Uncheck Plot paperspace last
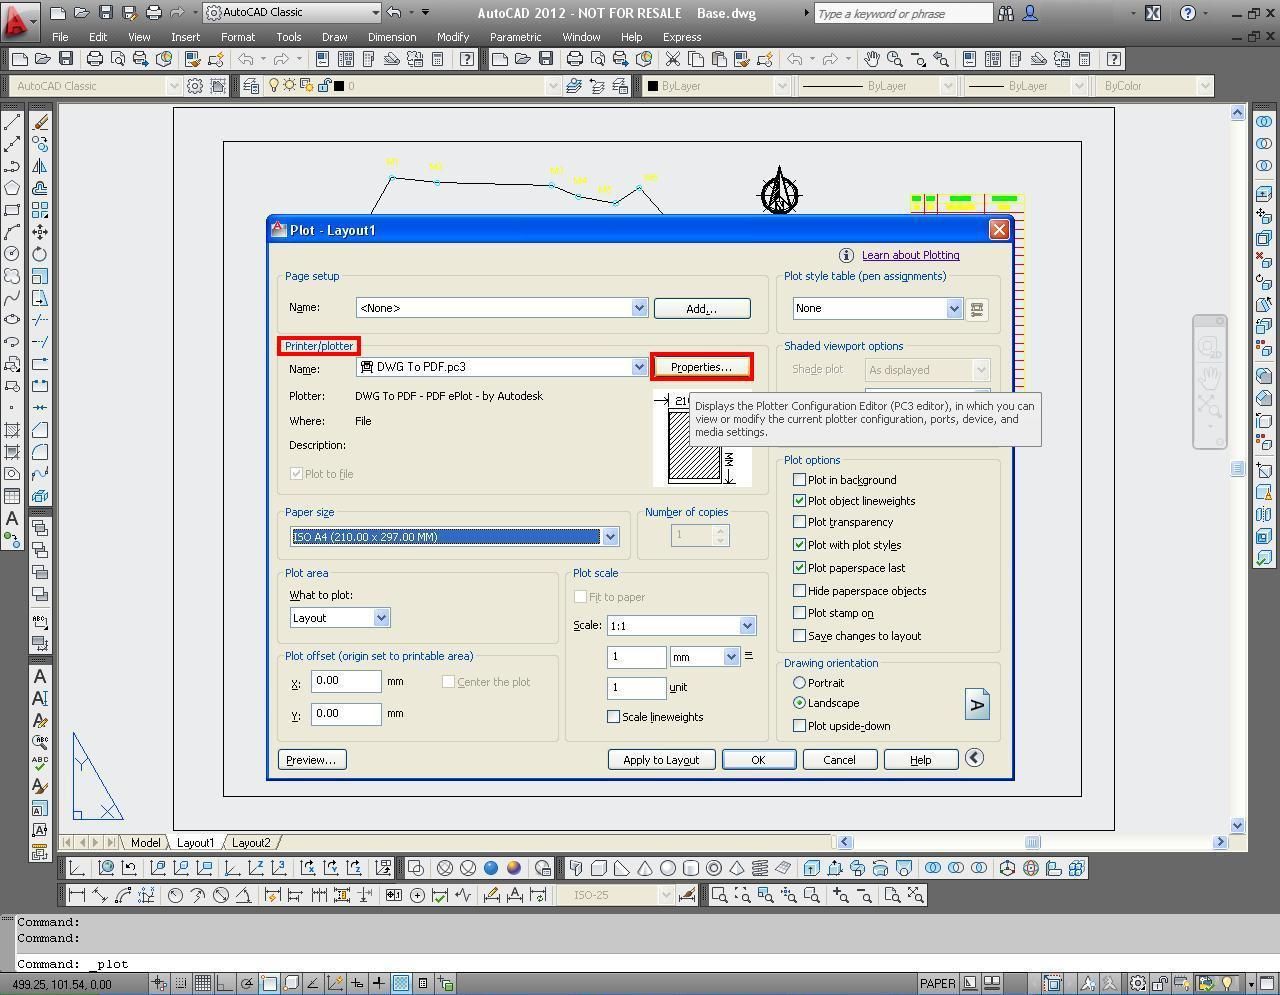 pos(799,568)
